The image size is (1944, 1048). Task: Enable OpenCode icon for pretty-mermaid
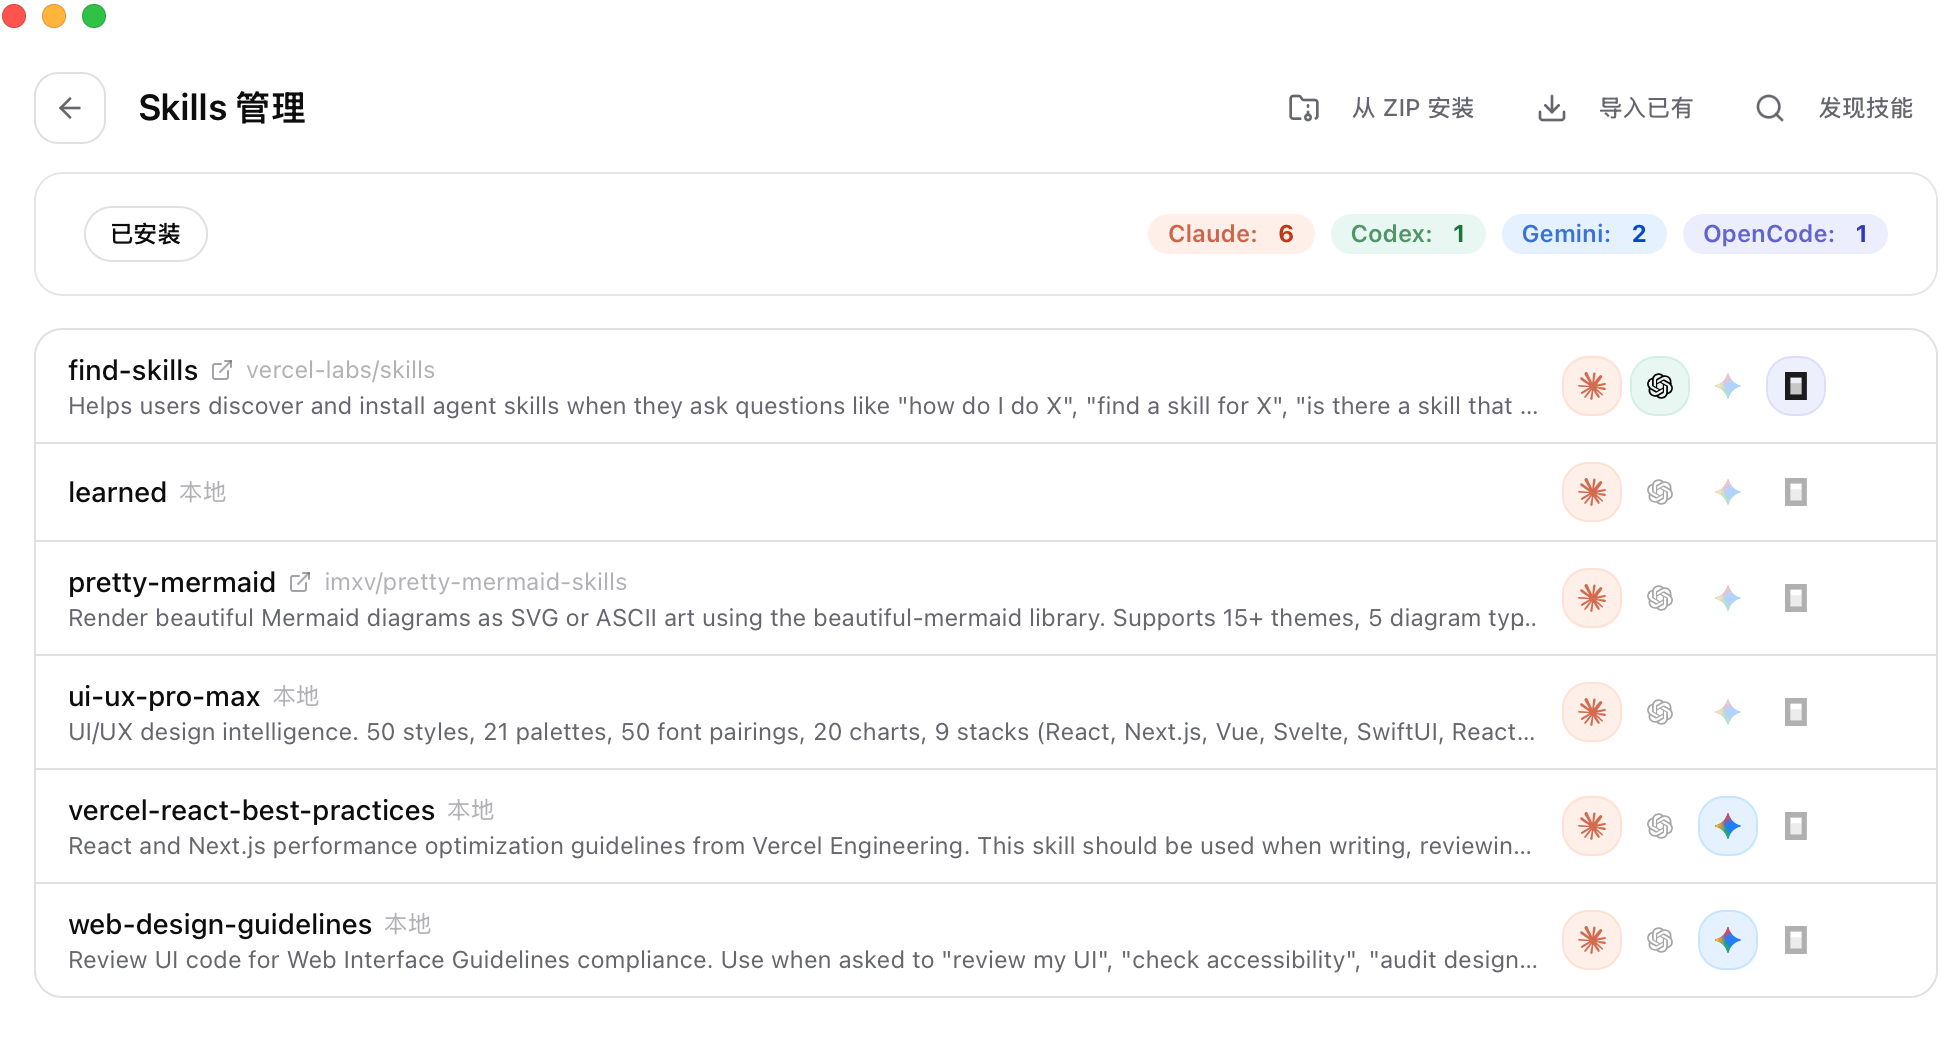coord(1796,598)
